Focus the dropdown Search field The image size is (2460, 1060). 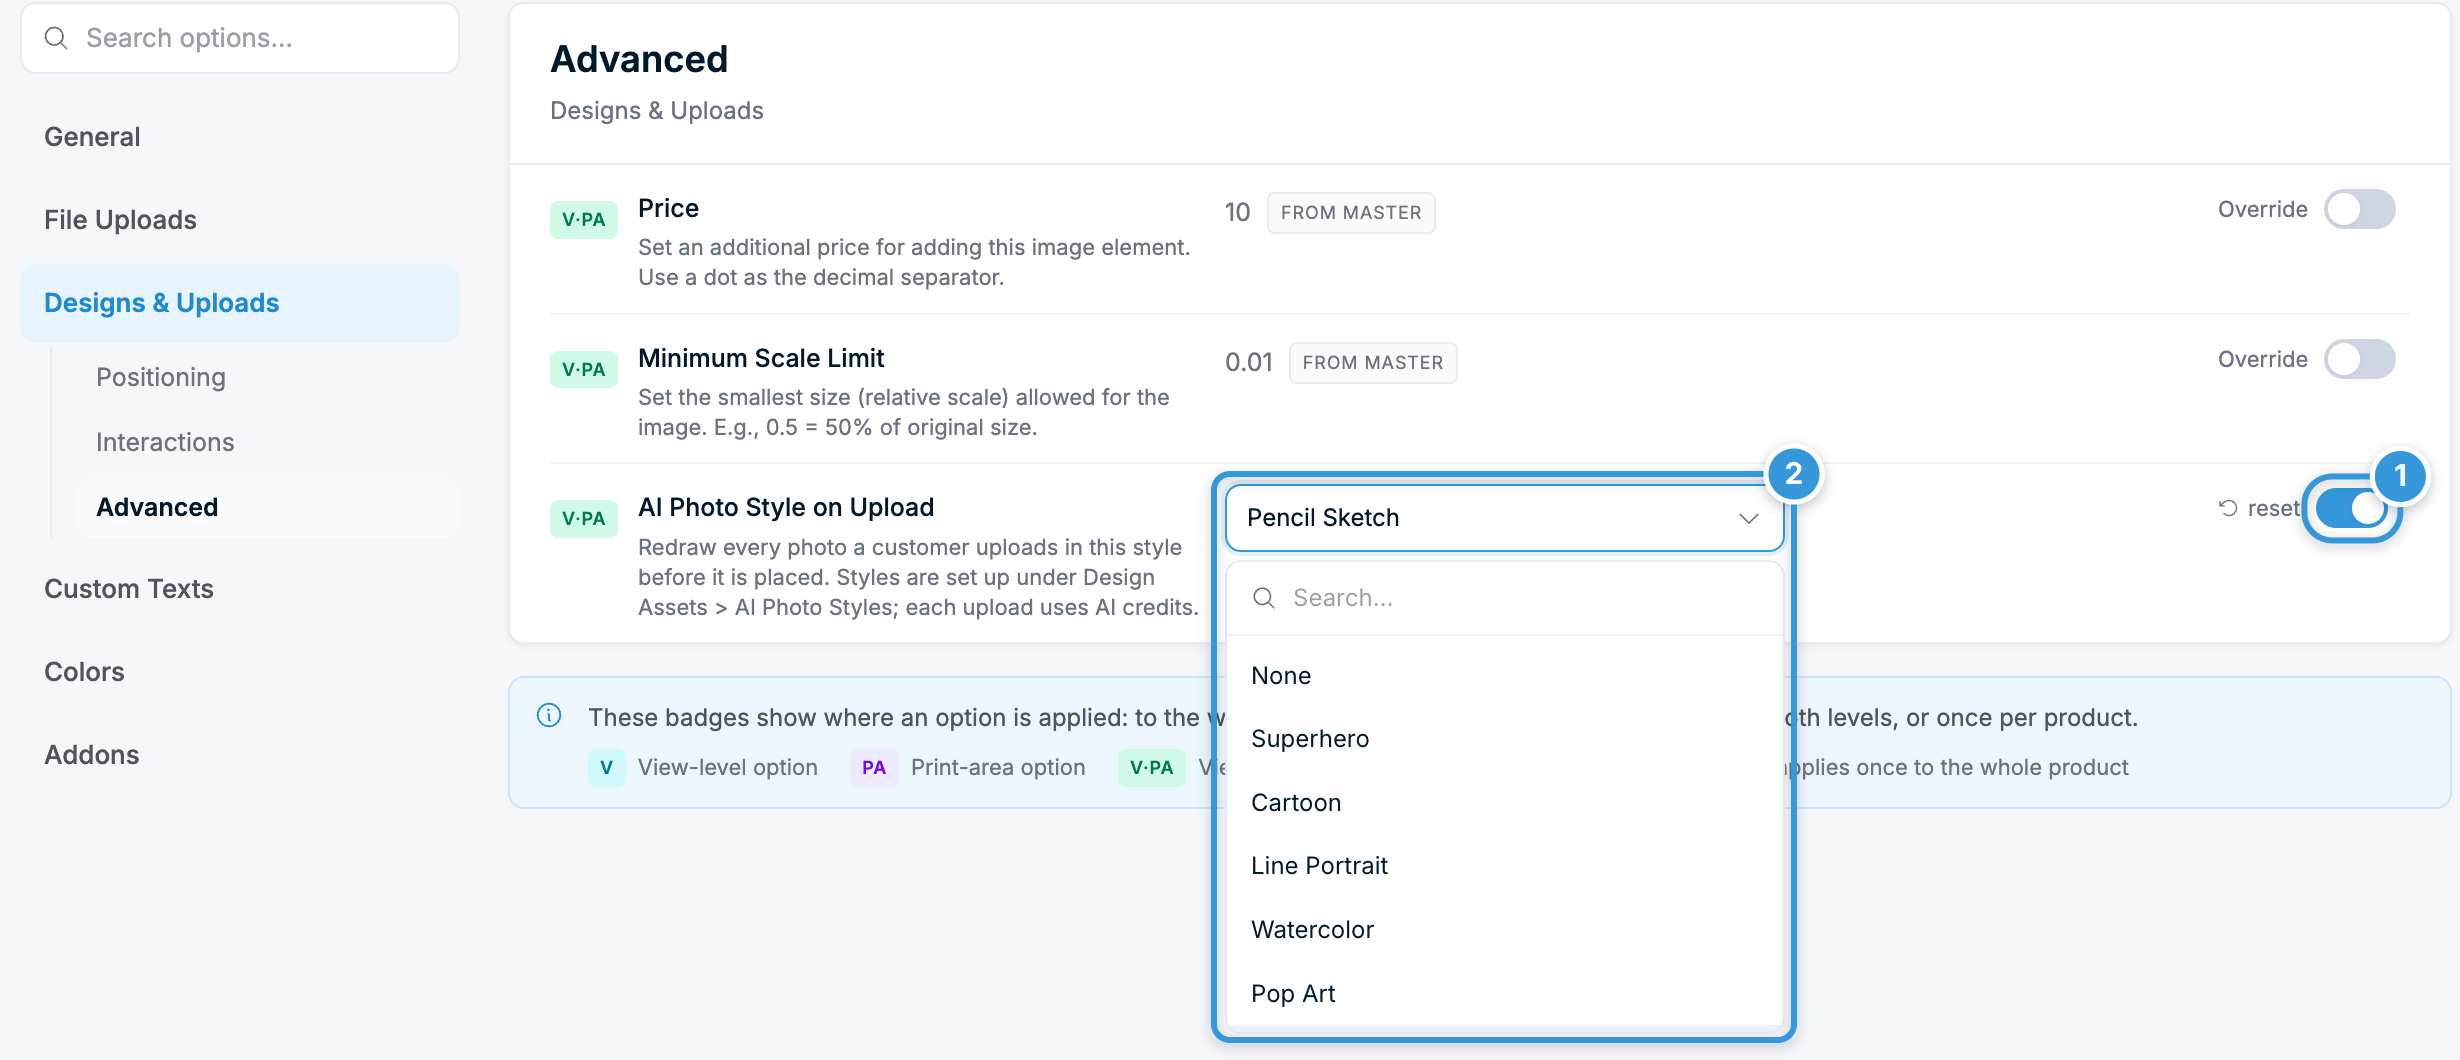pyautogui.click(x=1504, y=598)
